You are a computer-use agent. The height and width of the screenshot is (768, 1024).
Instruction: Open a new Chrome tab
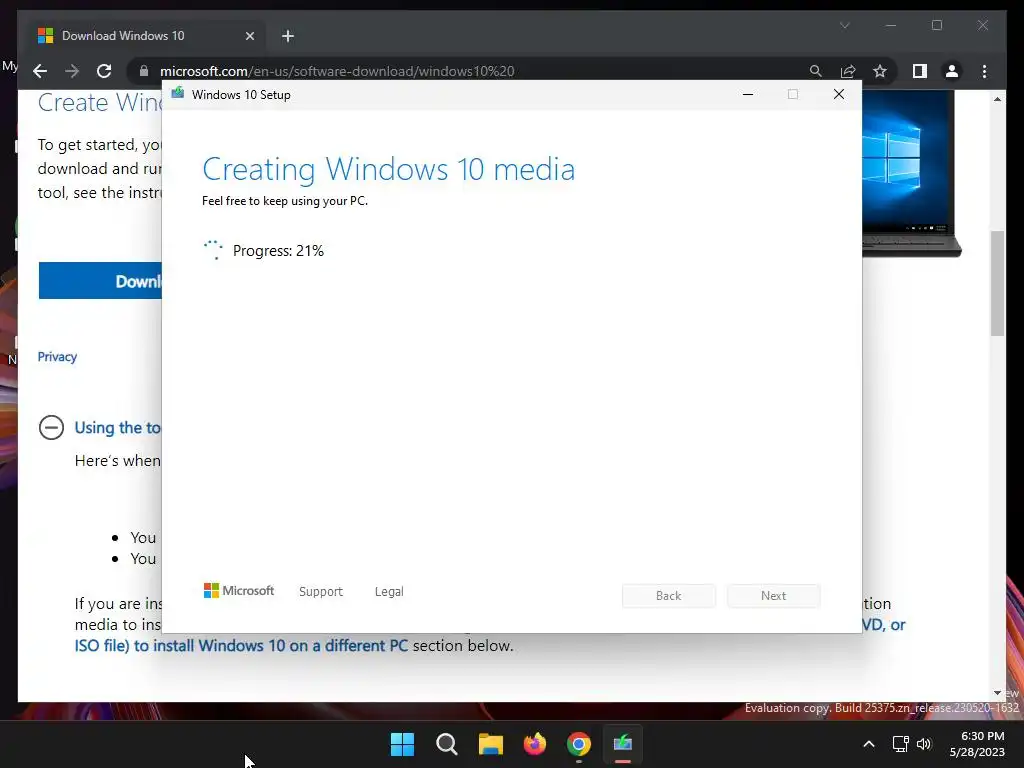coord(288,36)
